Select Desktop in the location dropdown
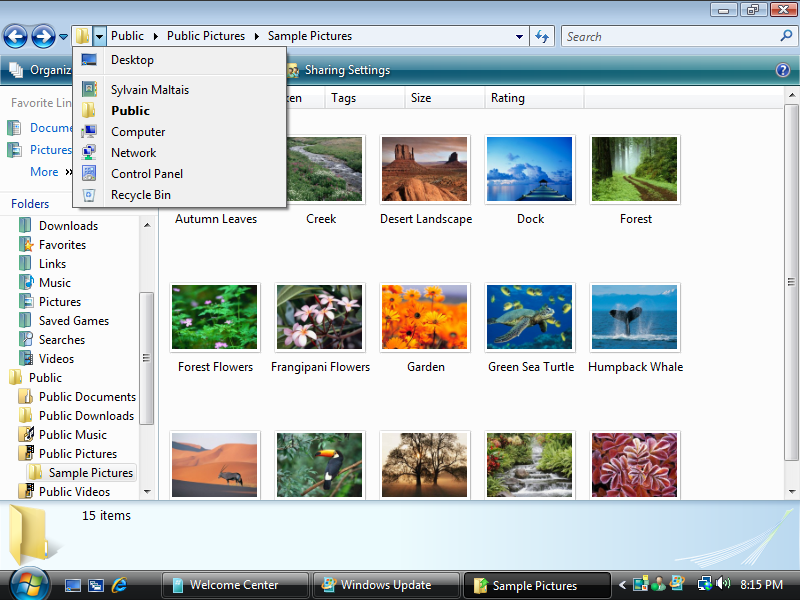This screenshot has height=600, width=800. pos(132,60)
